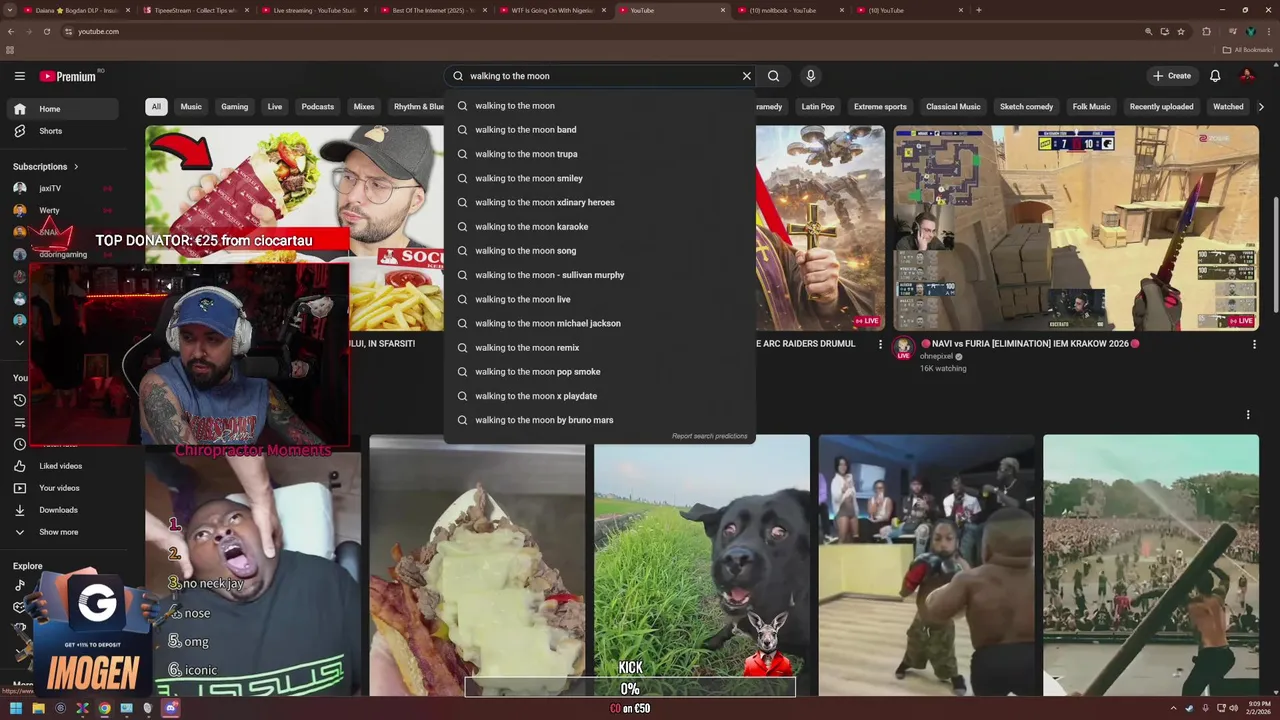Focus the YouTube search input field

coord(600,76)
